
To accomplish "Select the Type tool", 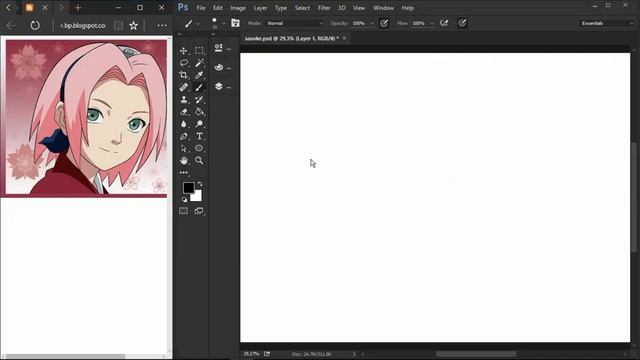I will (199, 136).
